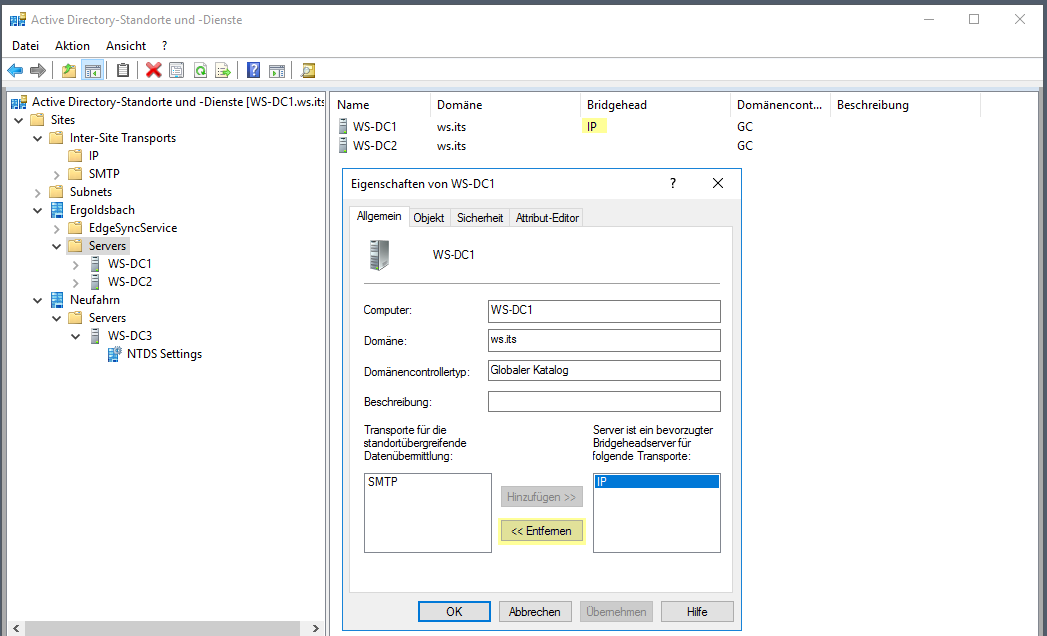Click into the Beschreibung input field
The width and height of the screenshot is (1047, 636).
pos(604,402)
